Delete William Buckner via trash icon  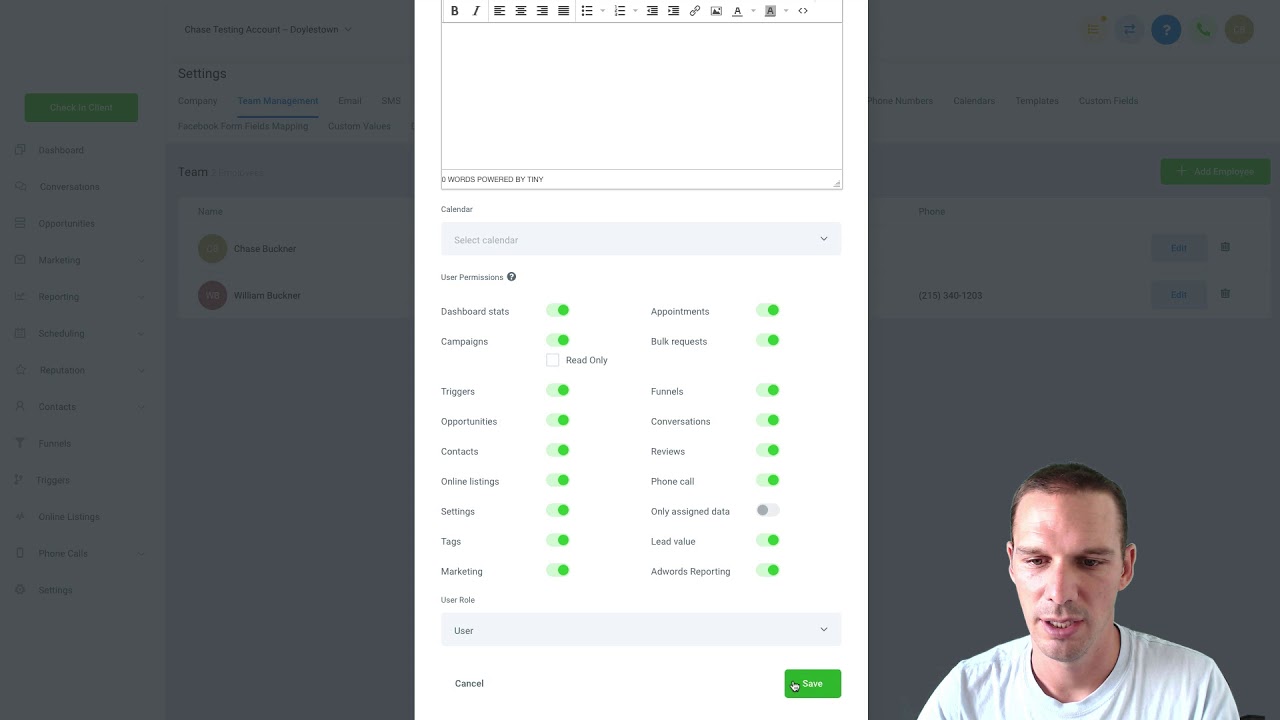[x=1225, y=294]
